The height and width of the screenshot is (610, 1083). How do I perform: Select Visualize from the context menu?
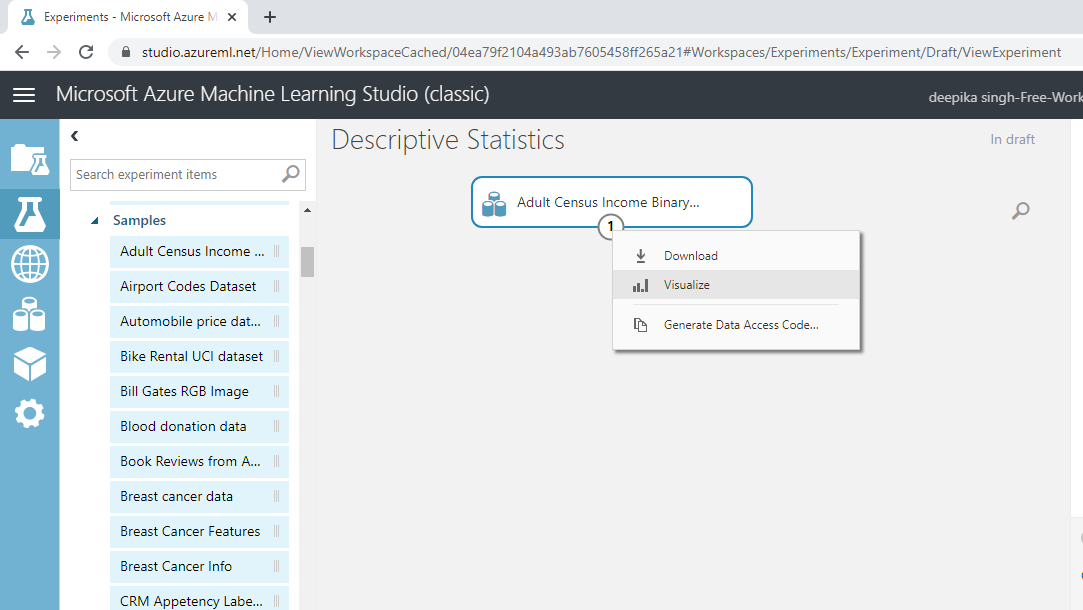[x=736, y=285]
